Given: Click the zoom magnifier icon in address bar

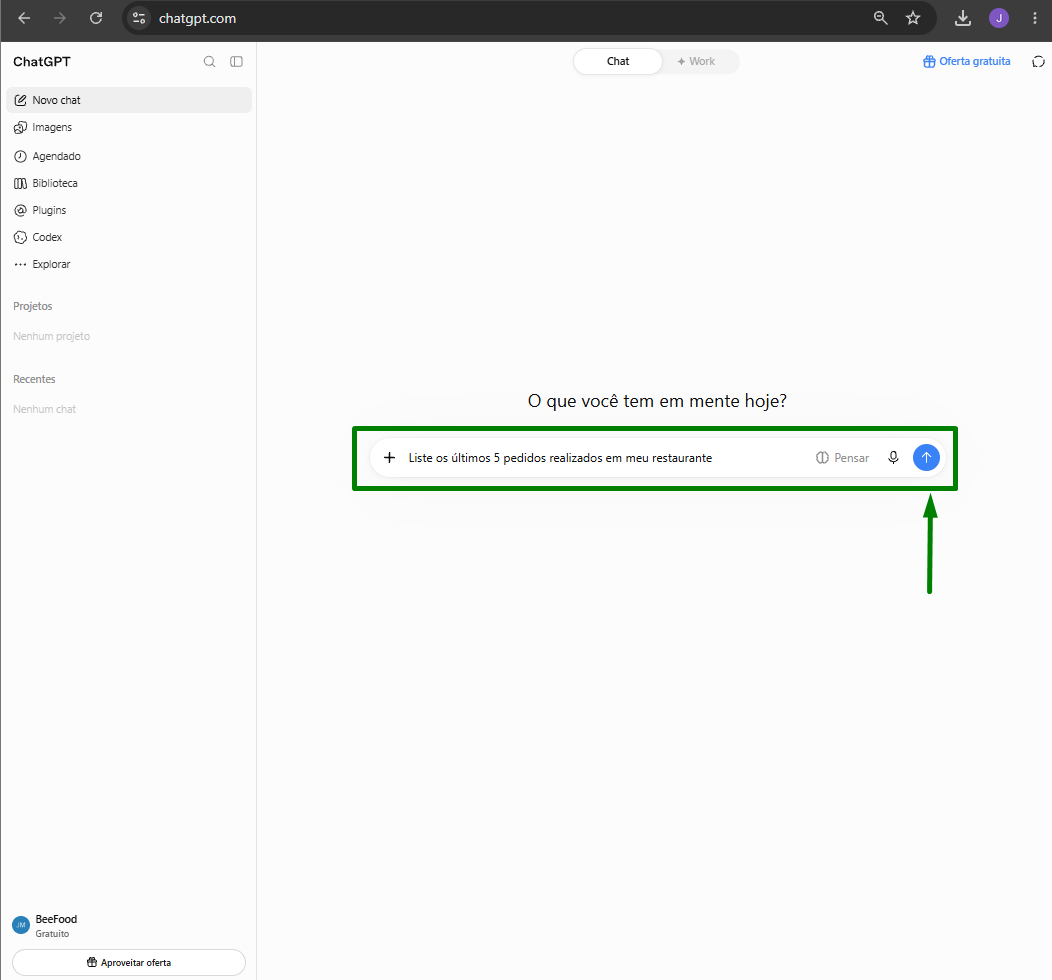Looking at the screenshot, I should (880, 18).
